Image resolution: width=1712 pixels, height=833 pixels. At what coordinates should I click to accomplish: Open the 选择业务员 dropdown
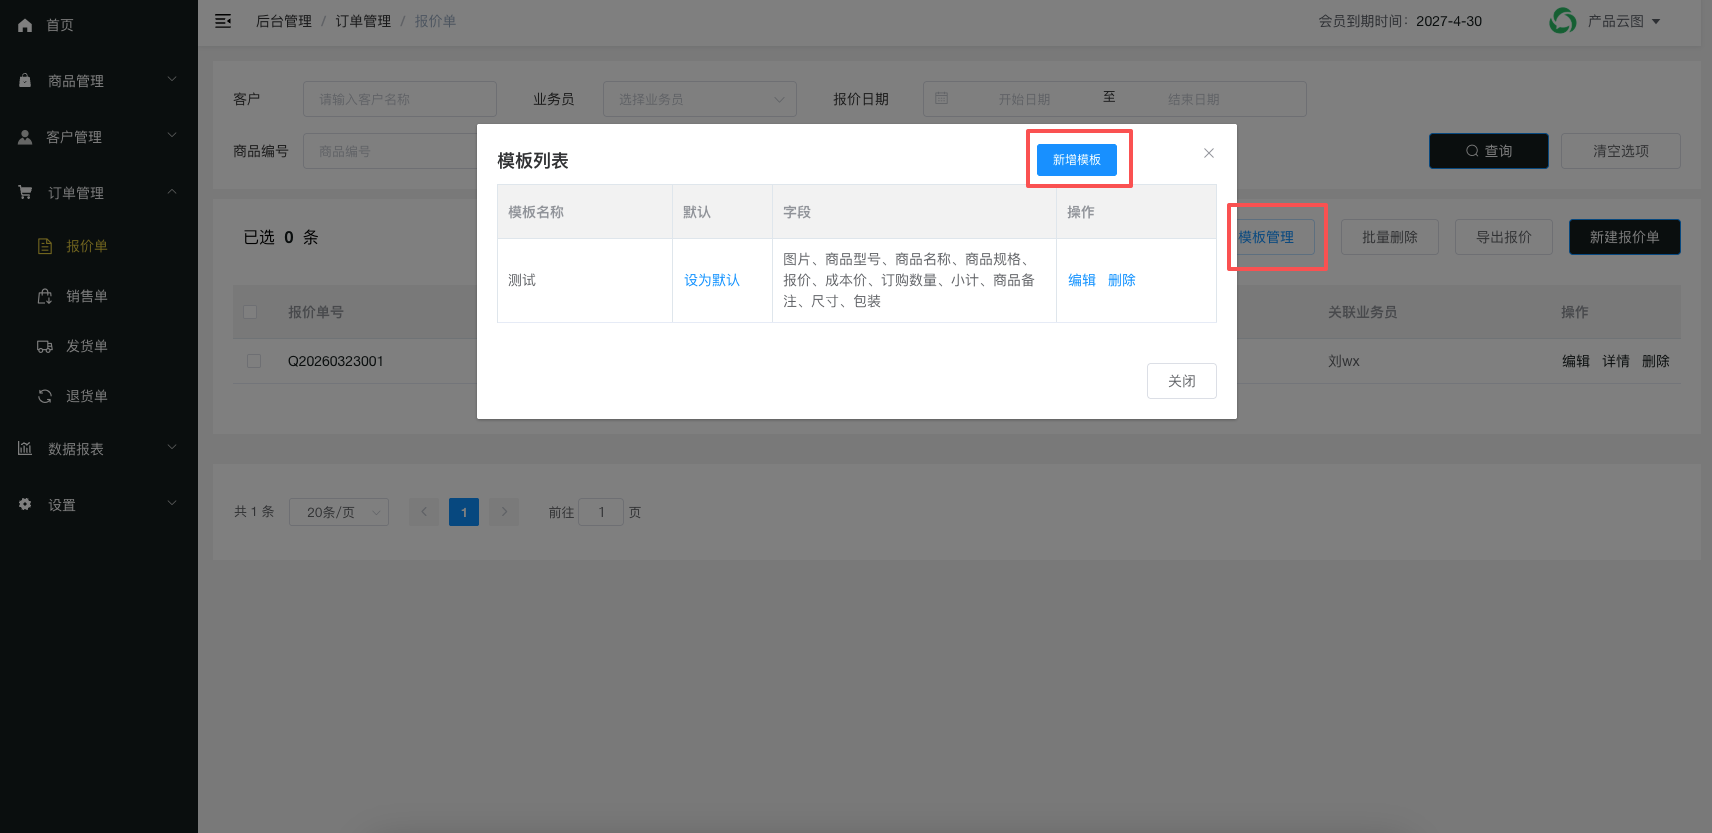click(700, 99)
